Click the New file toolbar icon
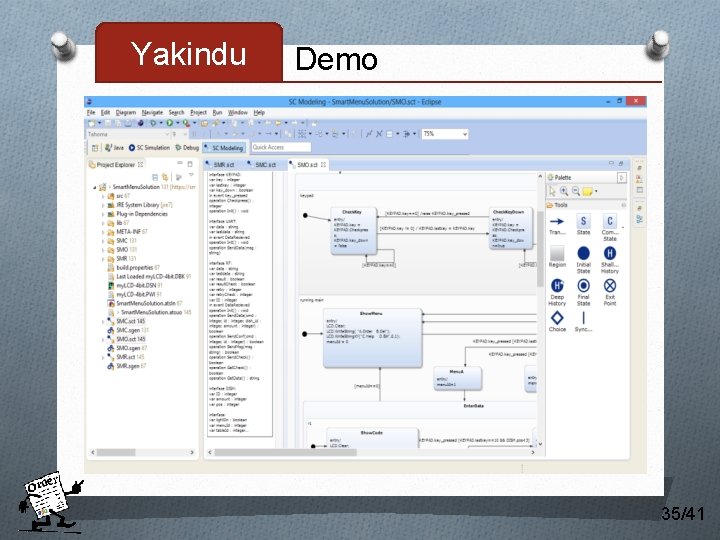The height and width of the screenshot is (540, 720). [x=91, y=123]
